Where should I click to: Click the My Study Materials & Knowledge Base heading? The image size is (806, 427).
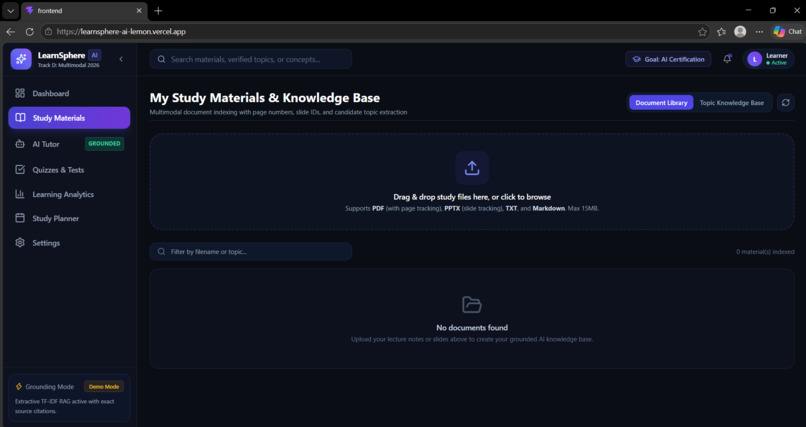click(265, 98)
